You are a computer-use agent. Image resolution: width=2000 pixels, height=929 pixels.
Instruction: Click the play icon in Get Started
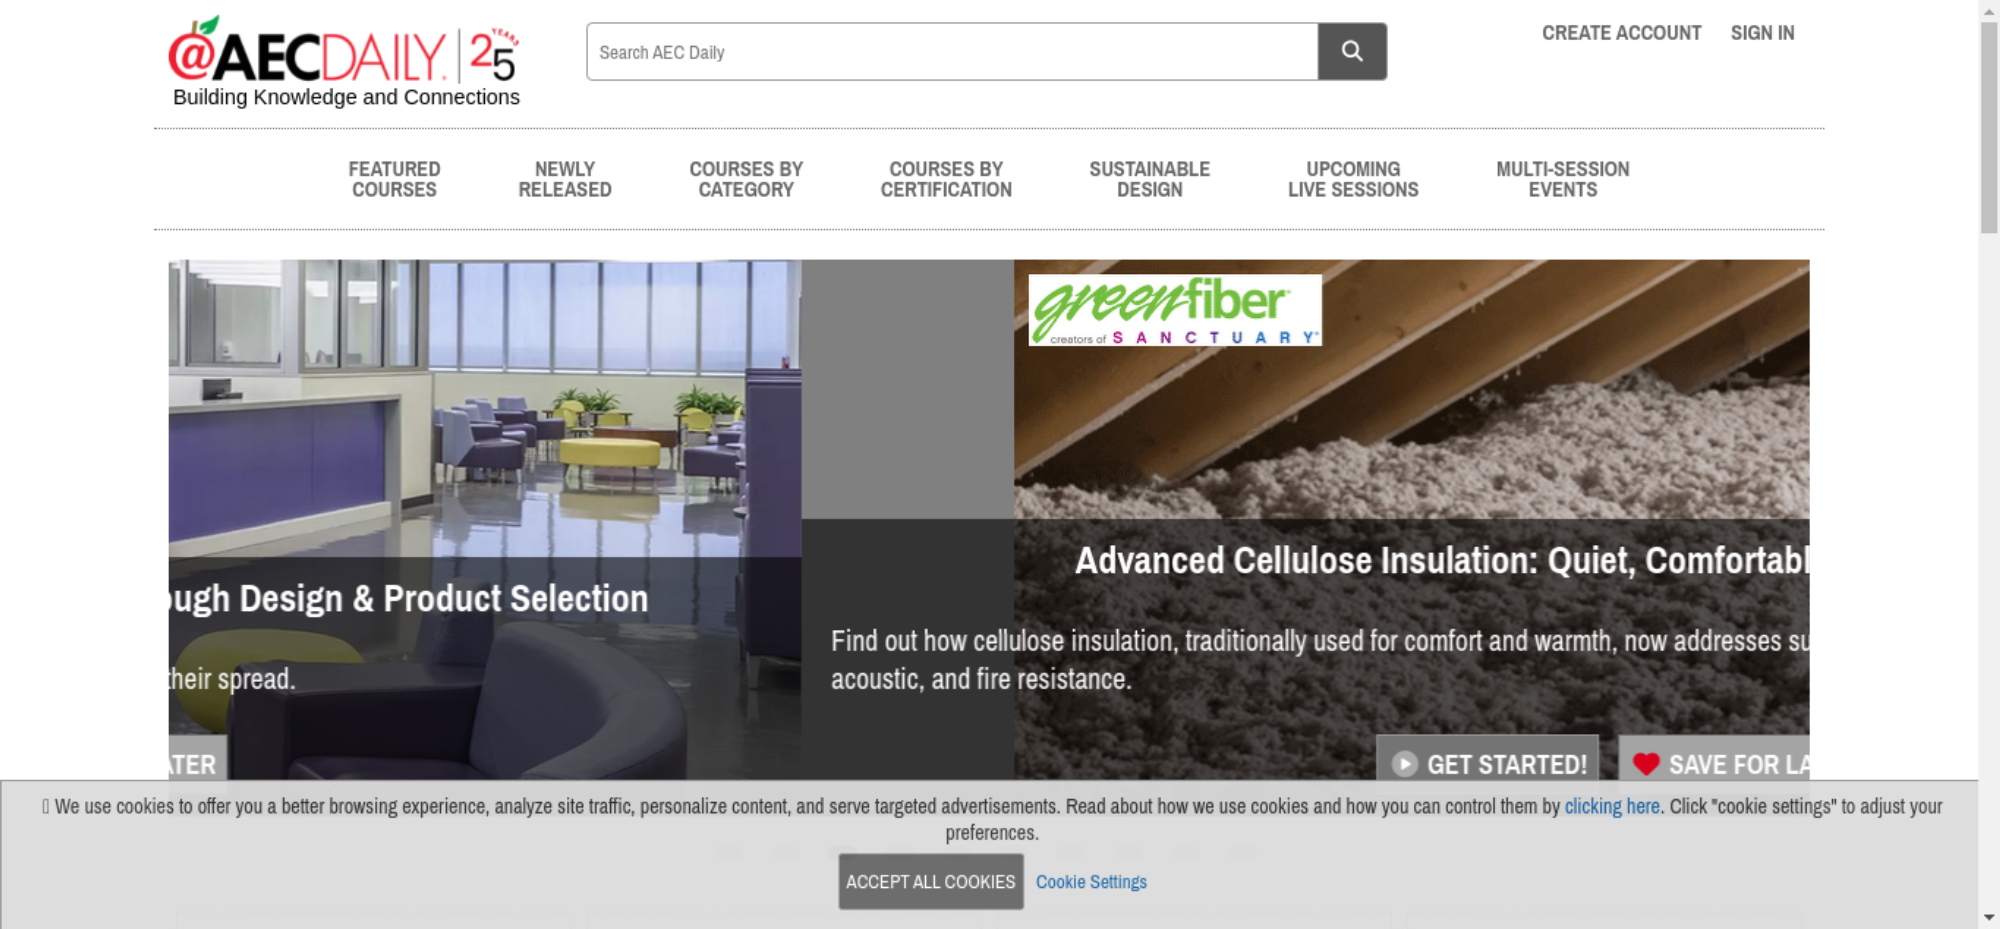tap(1405, 764)
